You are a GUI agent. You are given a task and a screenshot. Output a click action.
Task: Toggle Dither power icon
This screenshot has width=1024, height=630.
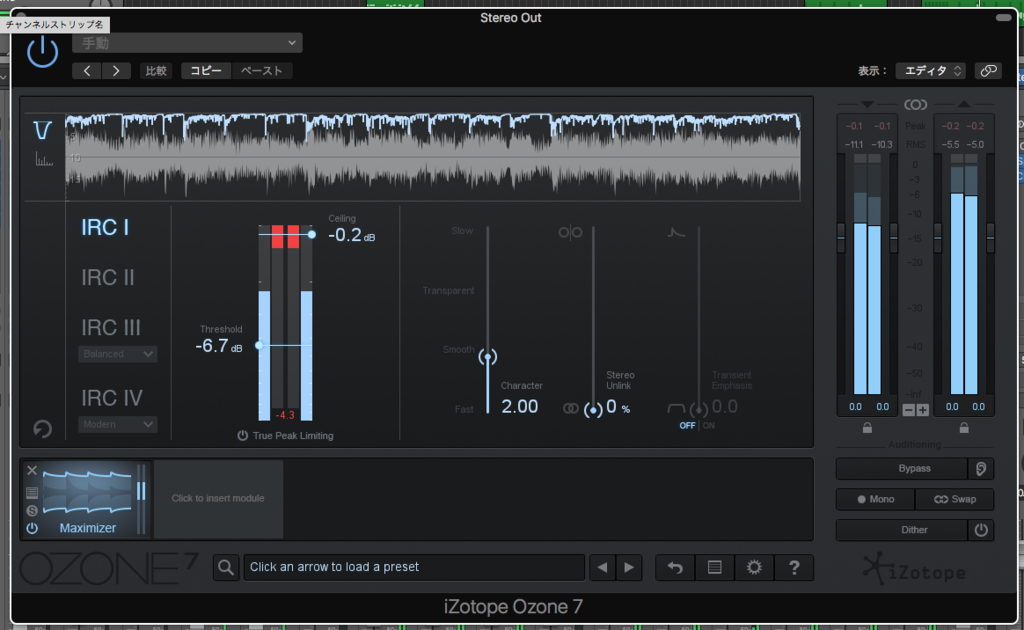point(981,530)
